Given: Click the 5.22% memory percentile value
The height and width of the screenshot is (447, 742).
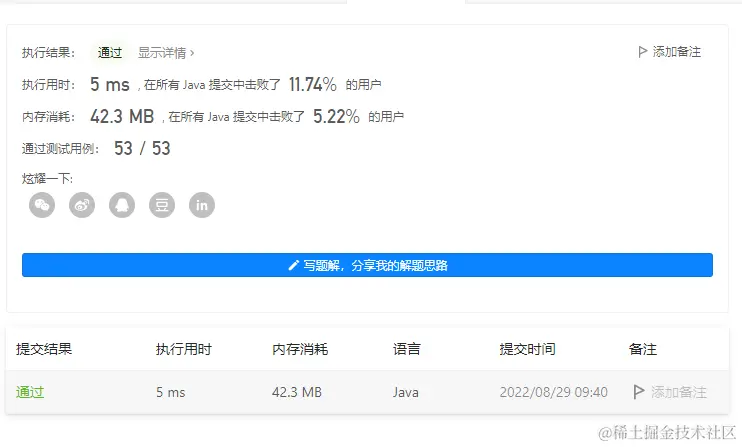Looking at the screenshot, I should click(336, 116).
